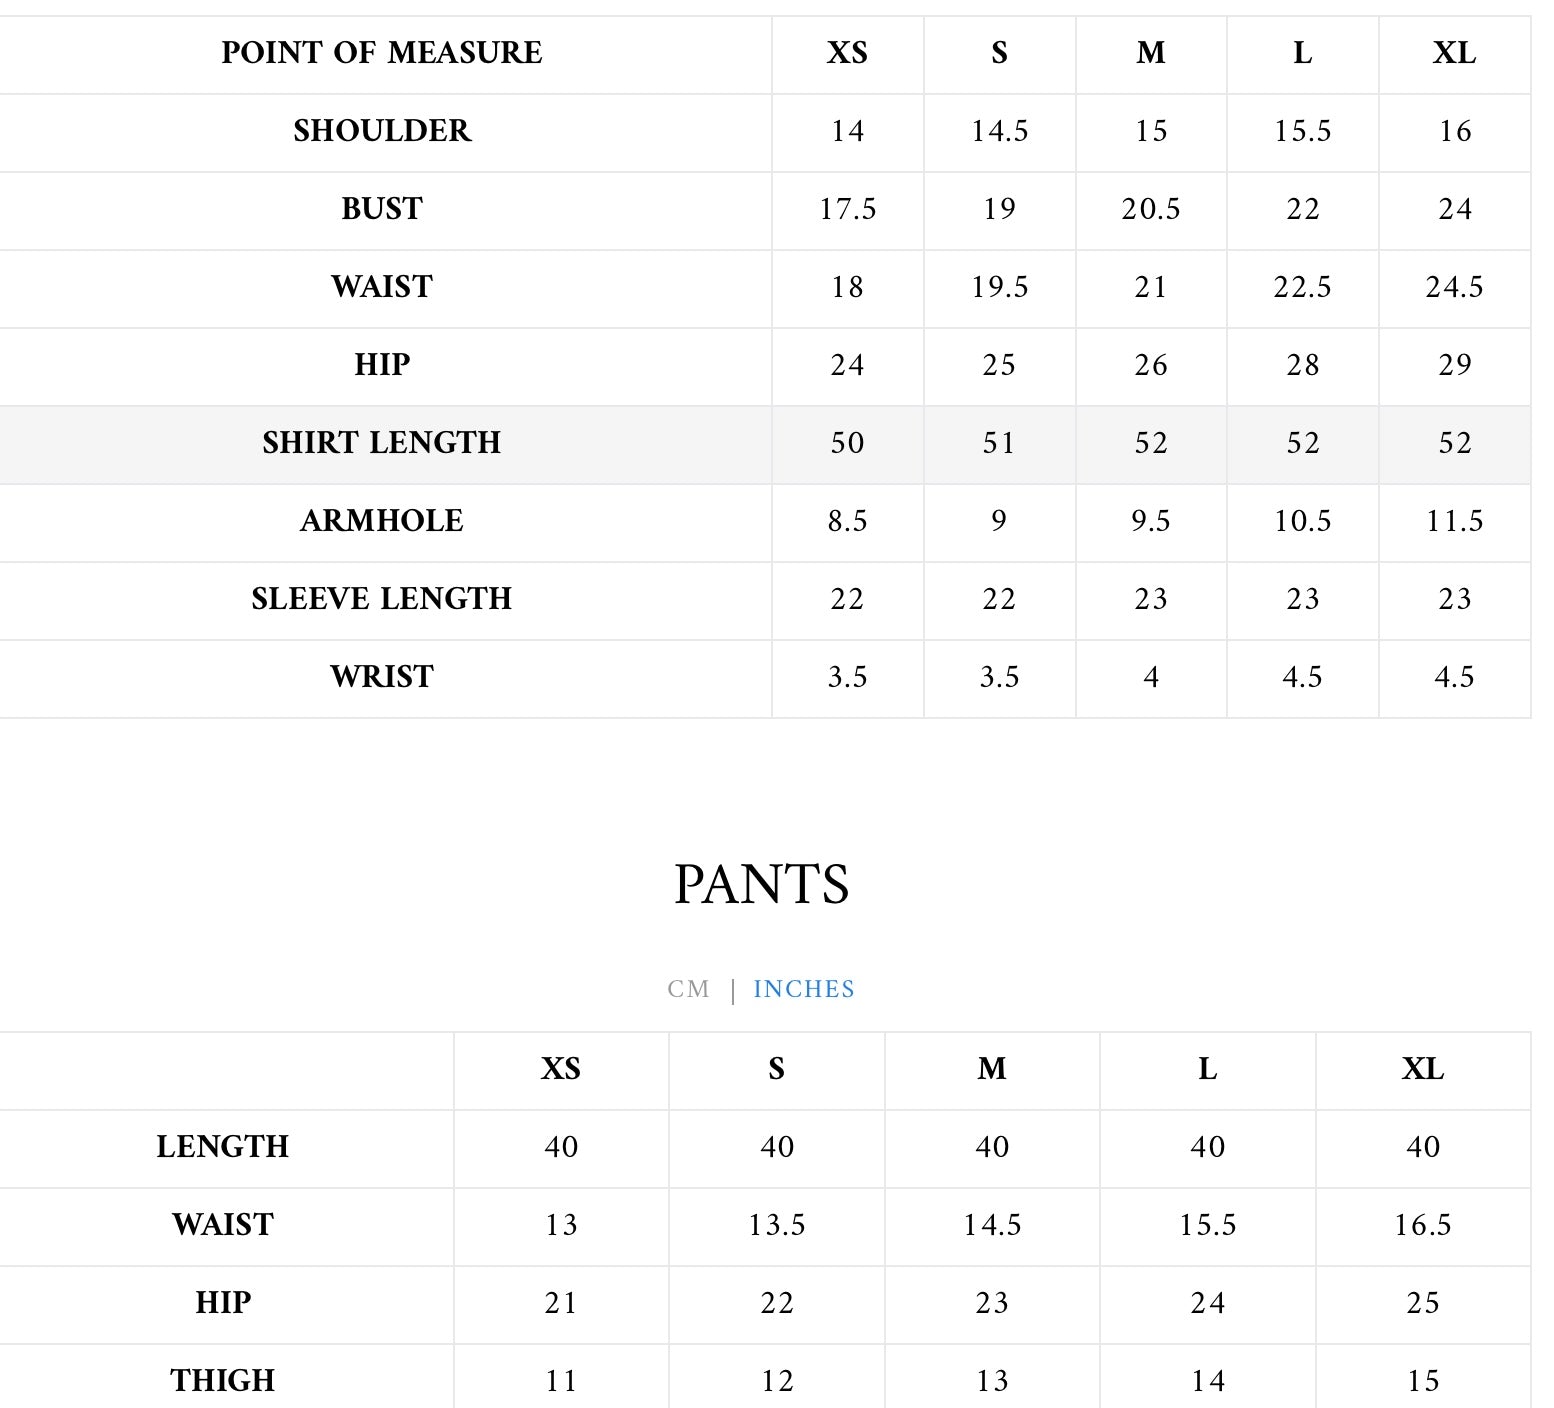The height and width of the screenshot is (1408, 1554).
Task: Click the 17.5 bust value for XS
Action: coord(847,209)
